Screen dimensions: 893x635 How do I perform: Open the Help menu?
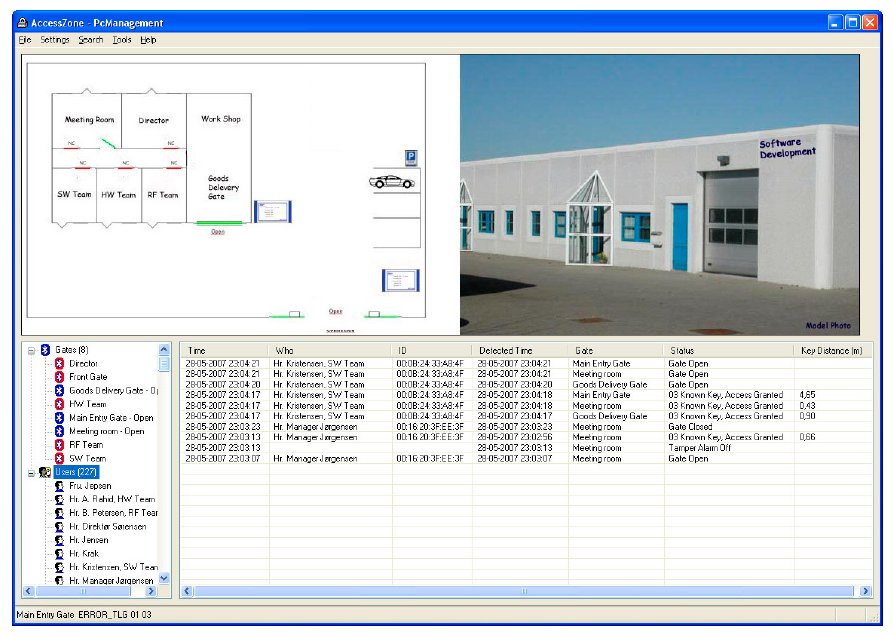tap(148, 40)
